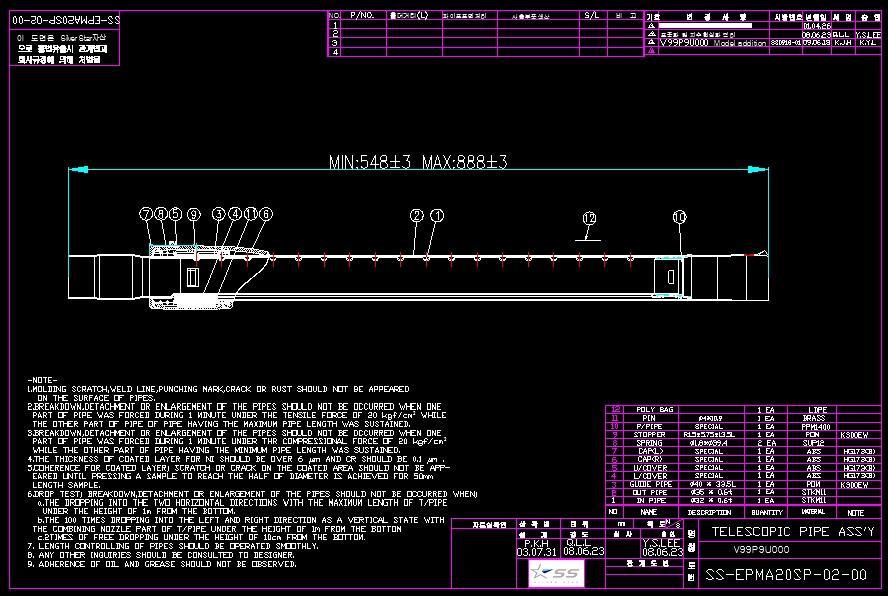Select balloon number 12 callout

click(x=590, y=218)
